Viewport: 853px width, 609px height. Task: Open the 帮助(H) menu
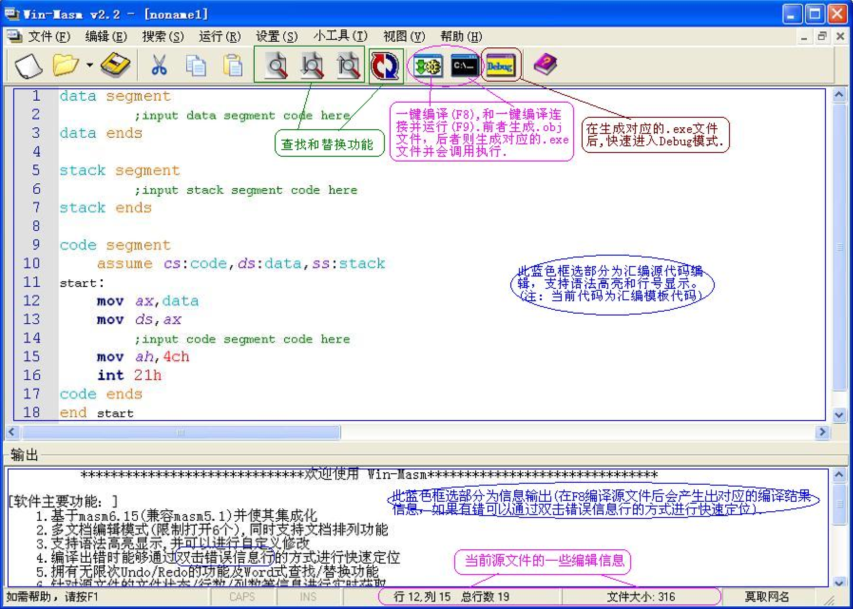461,36
